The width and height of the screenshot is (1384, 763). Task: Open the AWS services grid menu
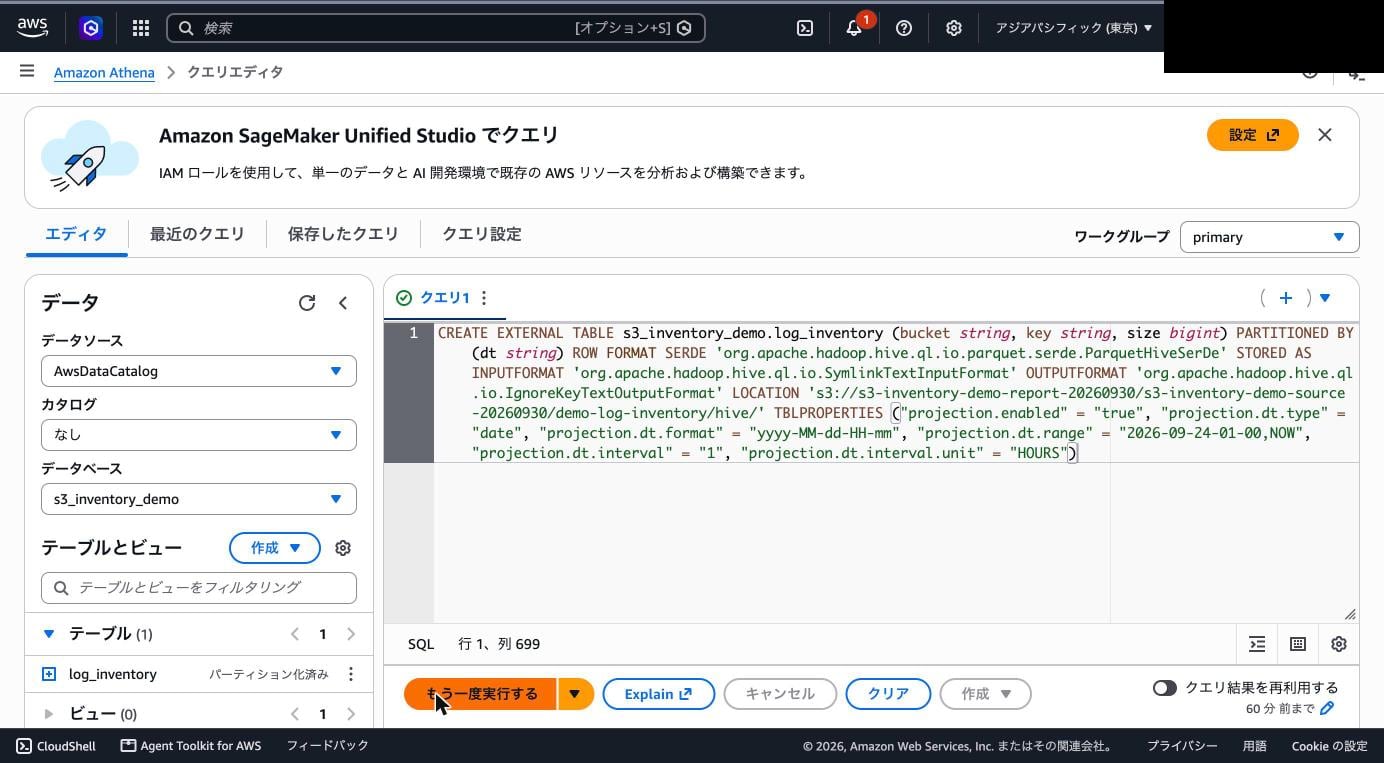pos(141,28)
